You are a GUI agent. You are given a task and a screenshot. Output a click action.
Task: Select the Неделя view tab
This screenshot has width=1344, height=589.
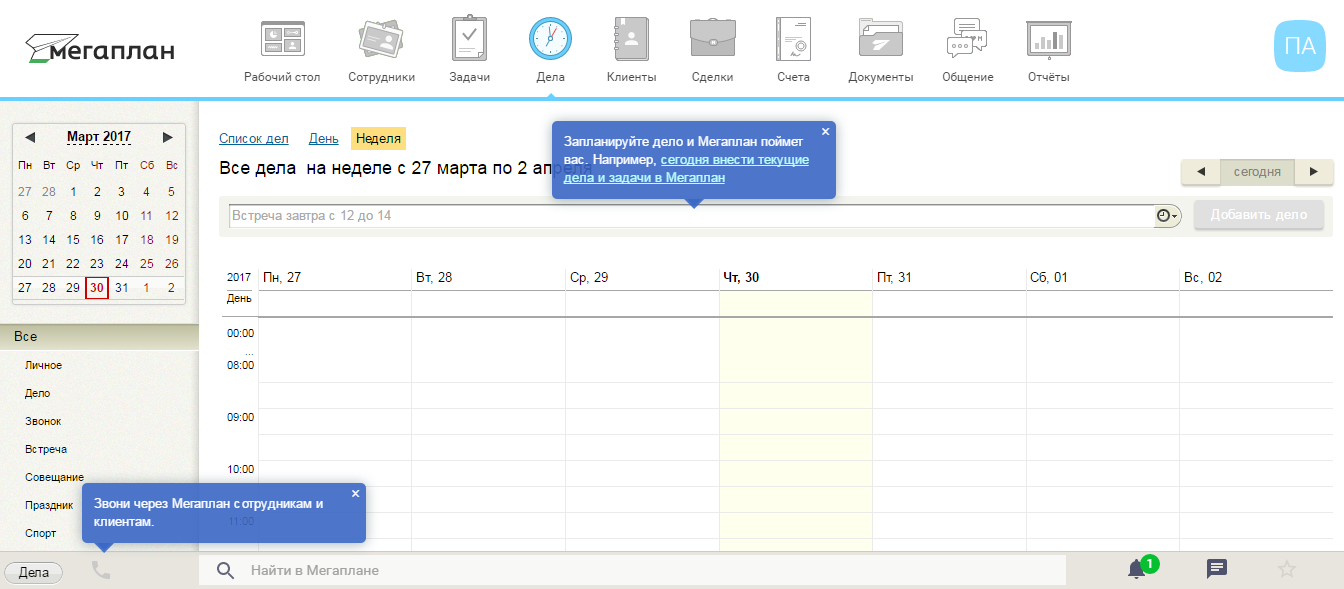point(378,139)
